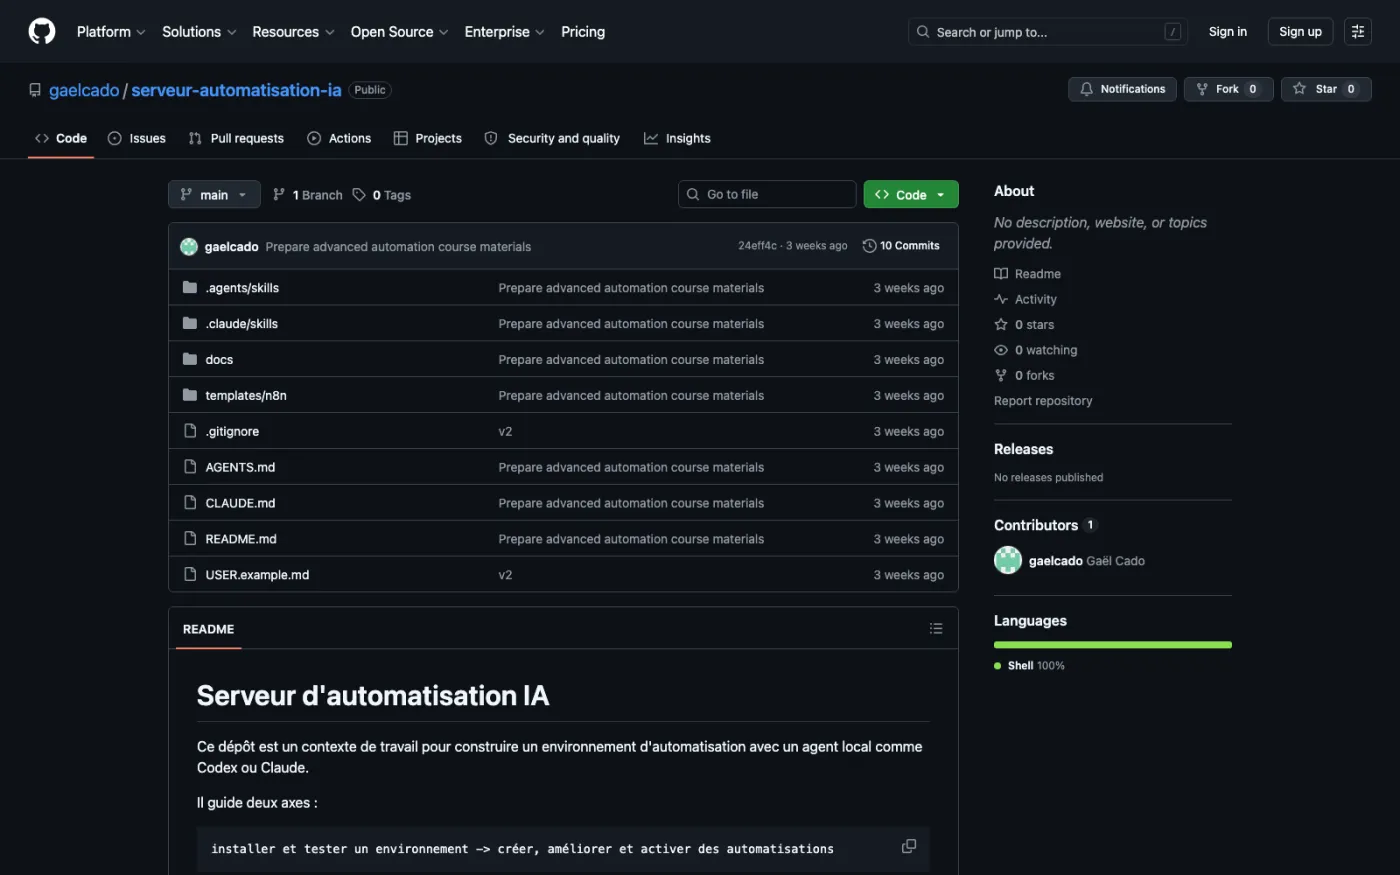Open the GitHub homepage logo
The image size is (1400, 875).
click(42, 32)
